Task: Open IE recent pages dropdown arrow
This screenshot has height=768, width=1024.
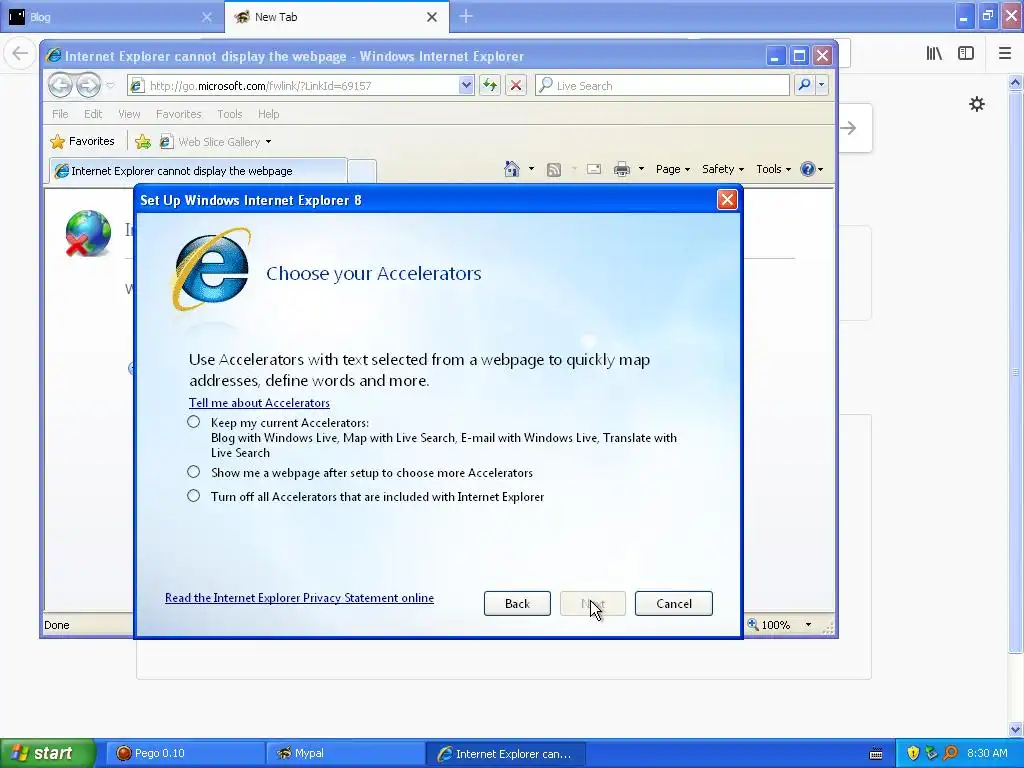Action: pos(110,86)
